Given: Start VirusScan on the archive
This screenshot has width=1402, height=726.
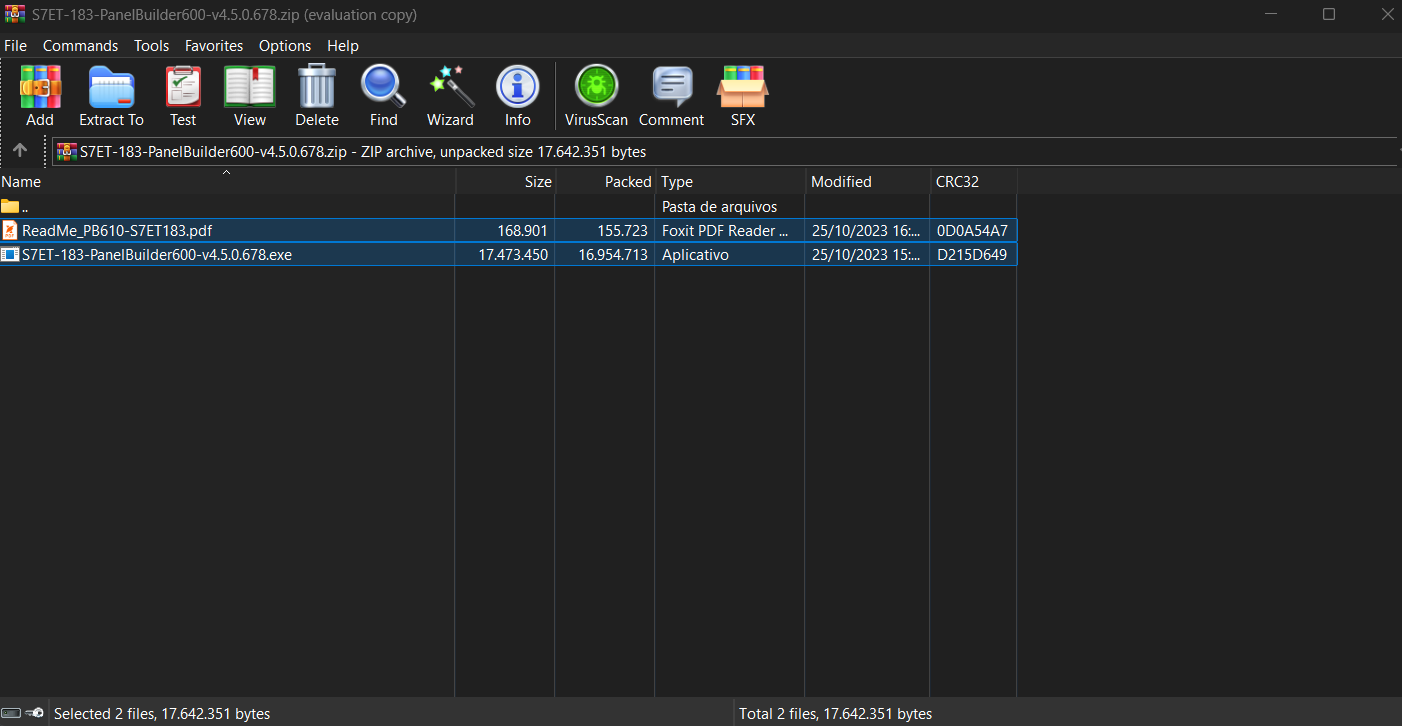Looking at the screenshot, I should (596, 96).
